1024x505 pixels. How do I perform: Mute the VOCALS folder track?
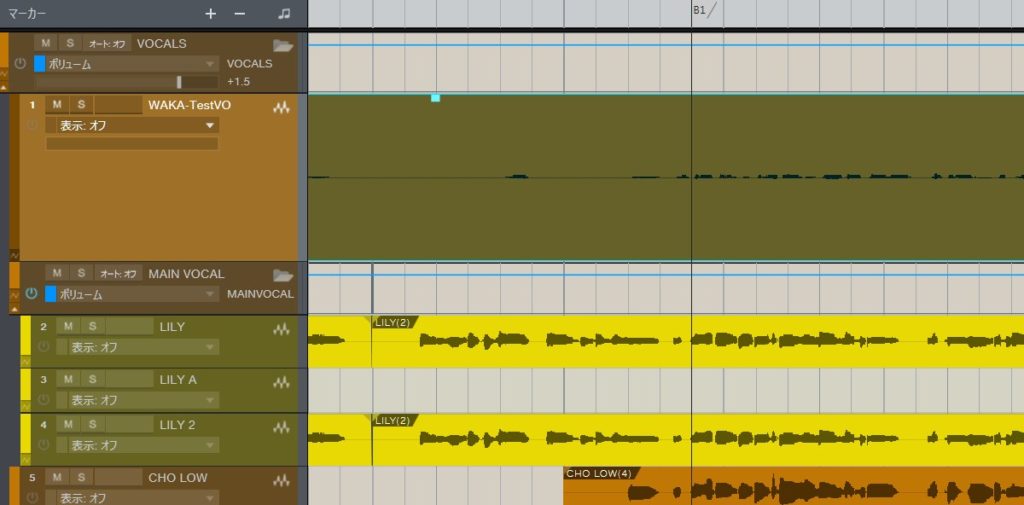(x=46, y=43)
